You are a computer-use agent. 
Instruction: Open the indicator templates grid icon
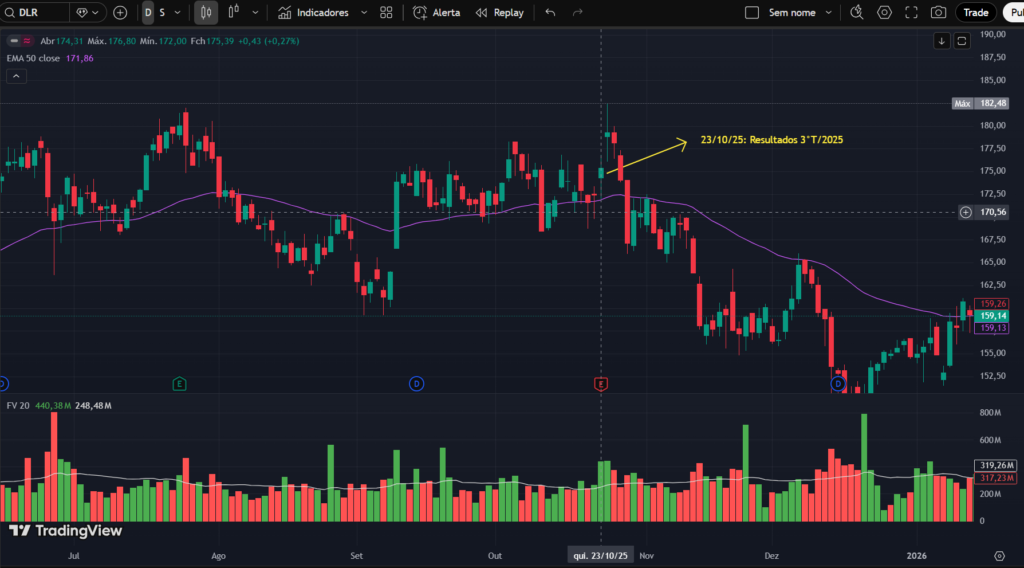pyautogui.click(x=386, y=12)
